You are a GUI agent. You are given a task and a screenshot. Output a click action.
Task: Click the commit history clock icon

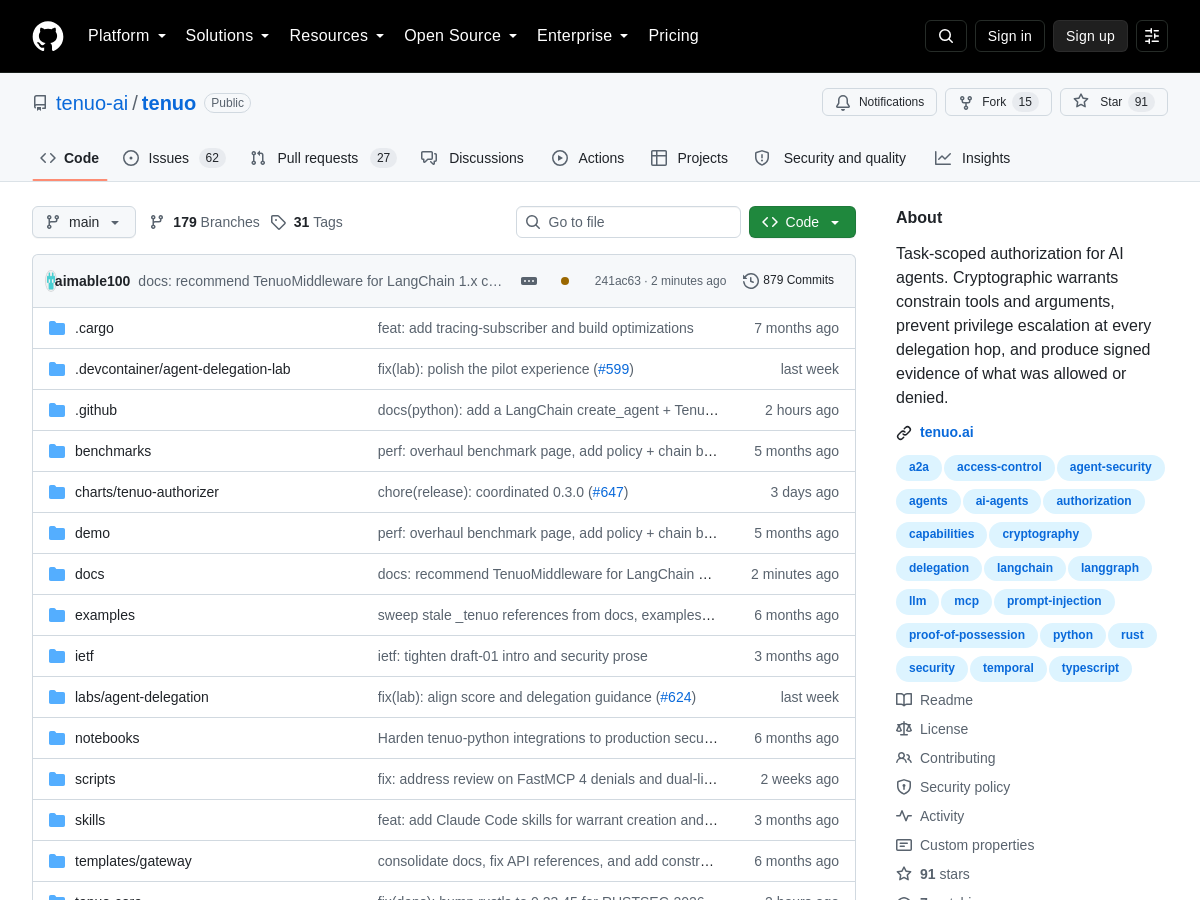[x=751, y=281]
